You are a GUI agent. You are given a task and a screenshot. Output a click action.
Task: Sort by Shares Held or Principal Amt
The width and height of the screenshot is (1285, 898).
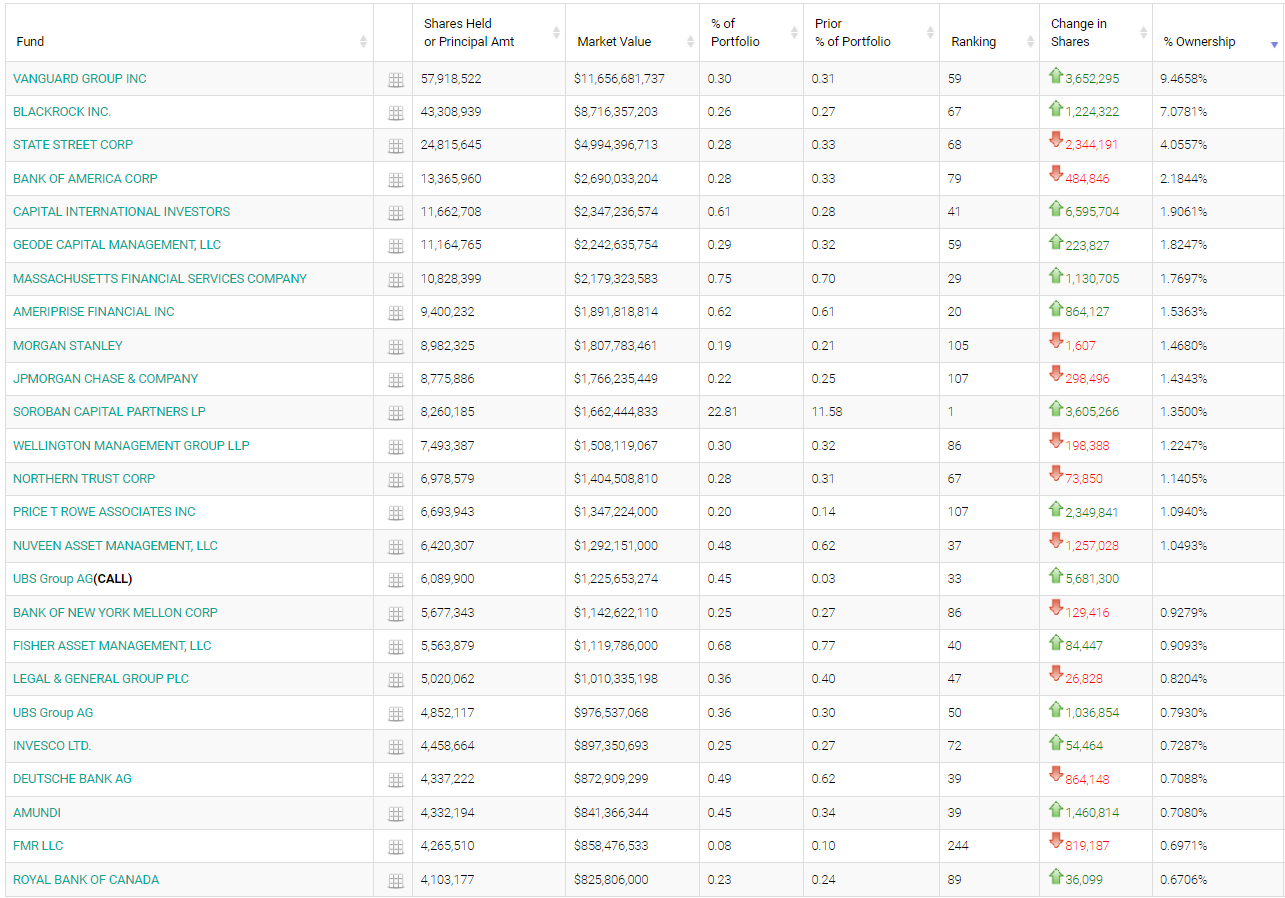[557, 33]
